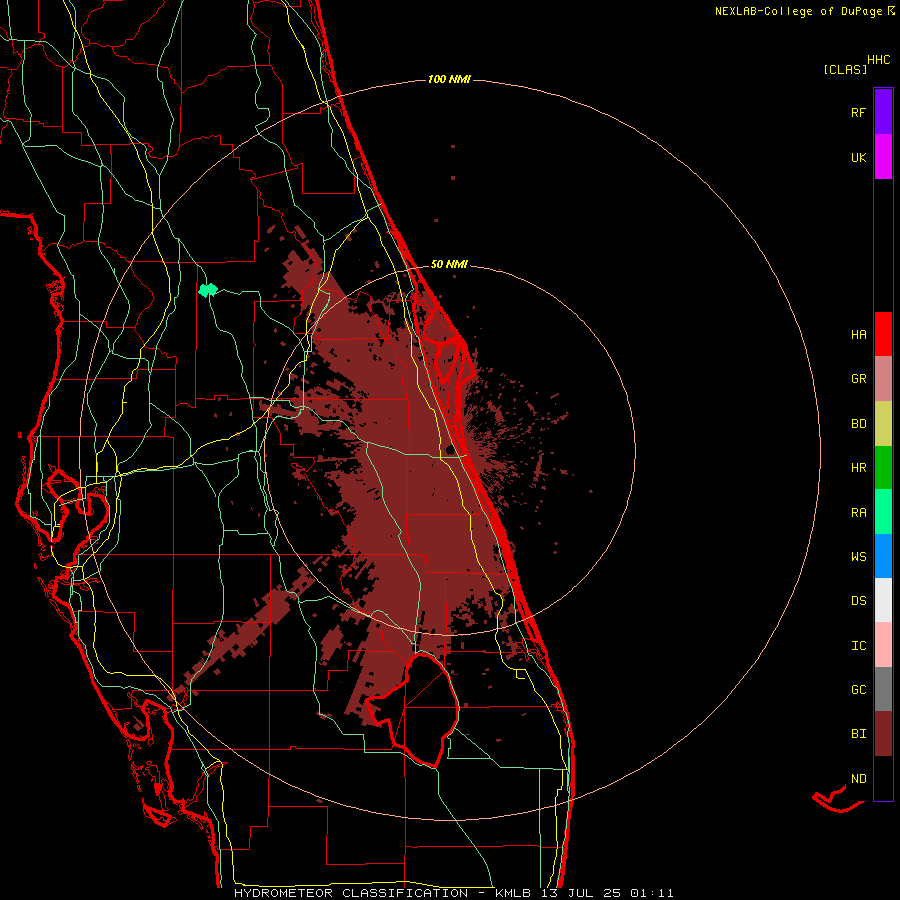
Task: Click the ND legend label
Action: coord(858,779)
